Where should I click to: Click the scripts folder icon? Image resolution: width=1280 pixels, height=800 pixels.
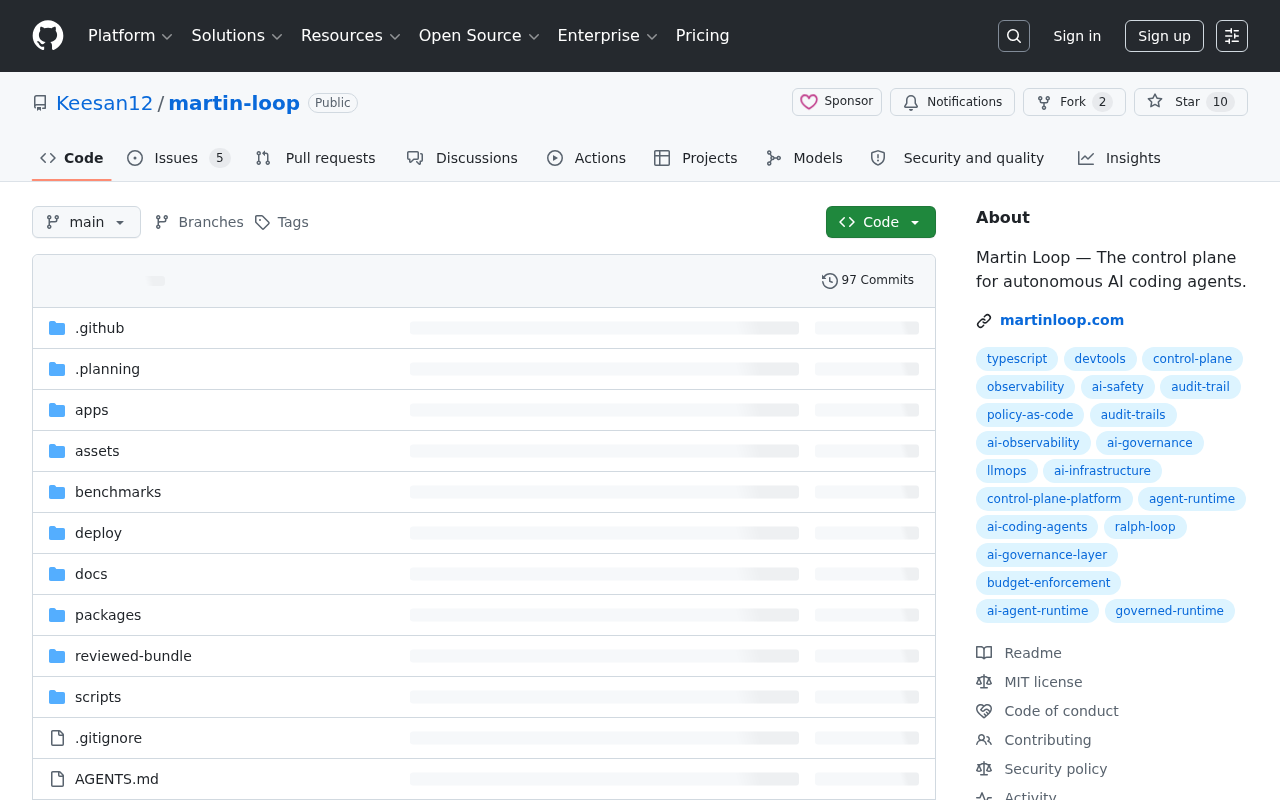[x=57, y=697]
